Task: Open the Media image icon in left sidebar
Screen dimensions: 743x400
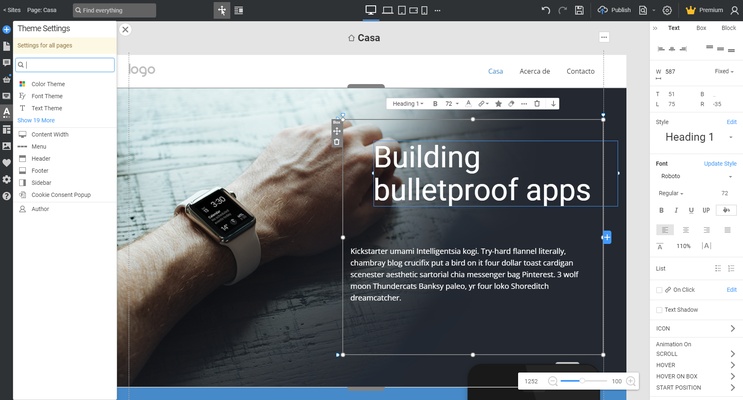Action: (6, 146)
